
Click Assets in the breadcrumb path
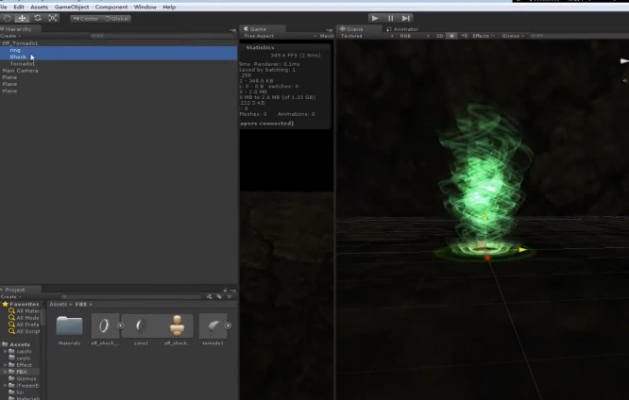(58, 304)
